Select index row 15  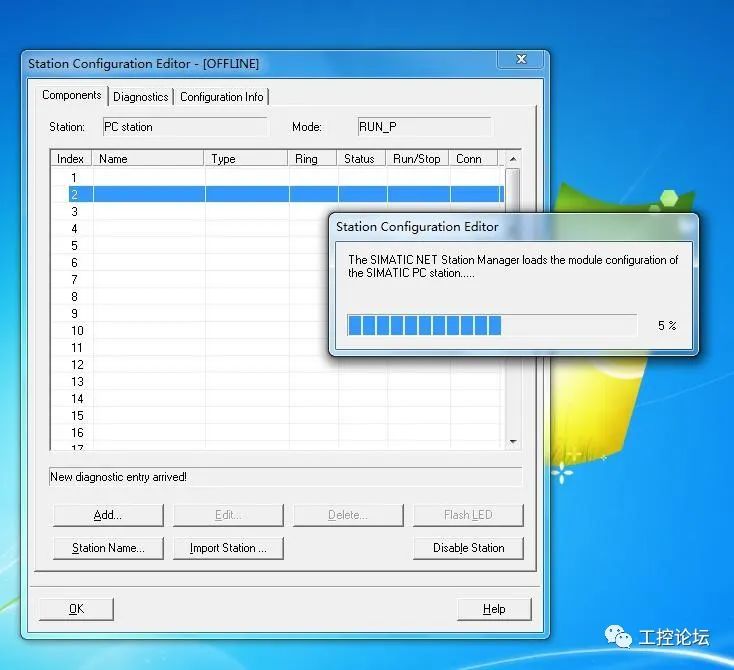tap(277, 416)
